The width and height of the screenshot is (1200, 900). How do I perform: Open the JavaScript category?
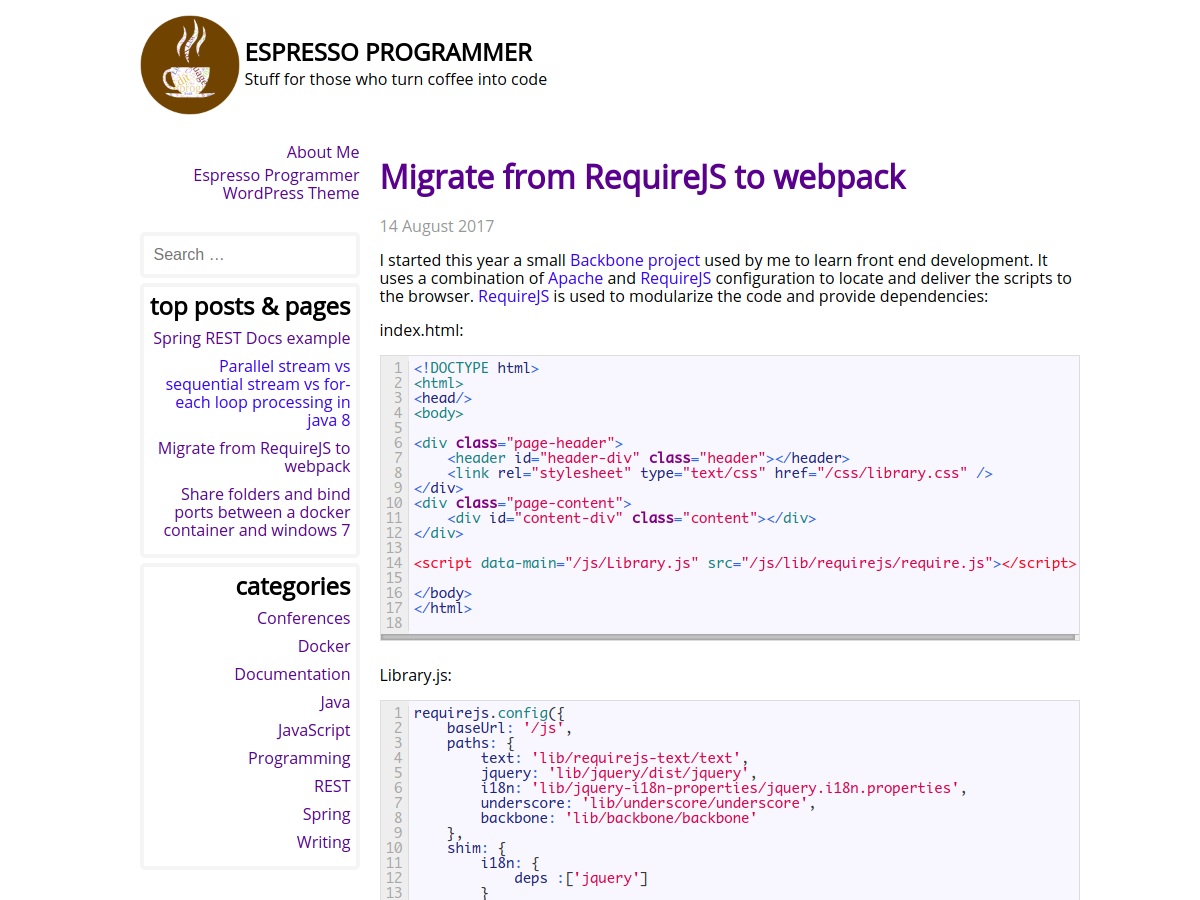[x=313, y=730]
